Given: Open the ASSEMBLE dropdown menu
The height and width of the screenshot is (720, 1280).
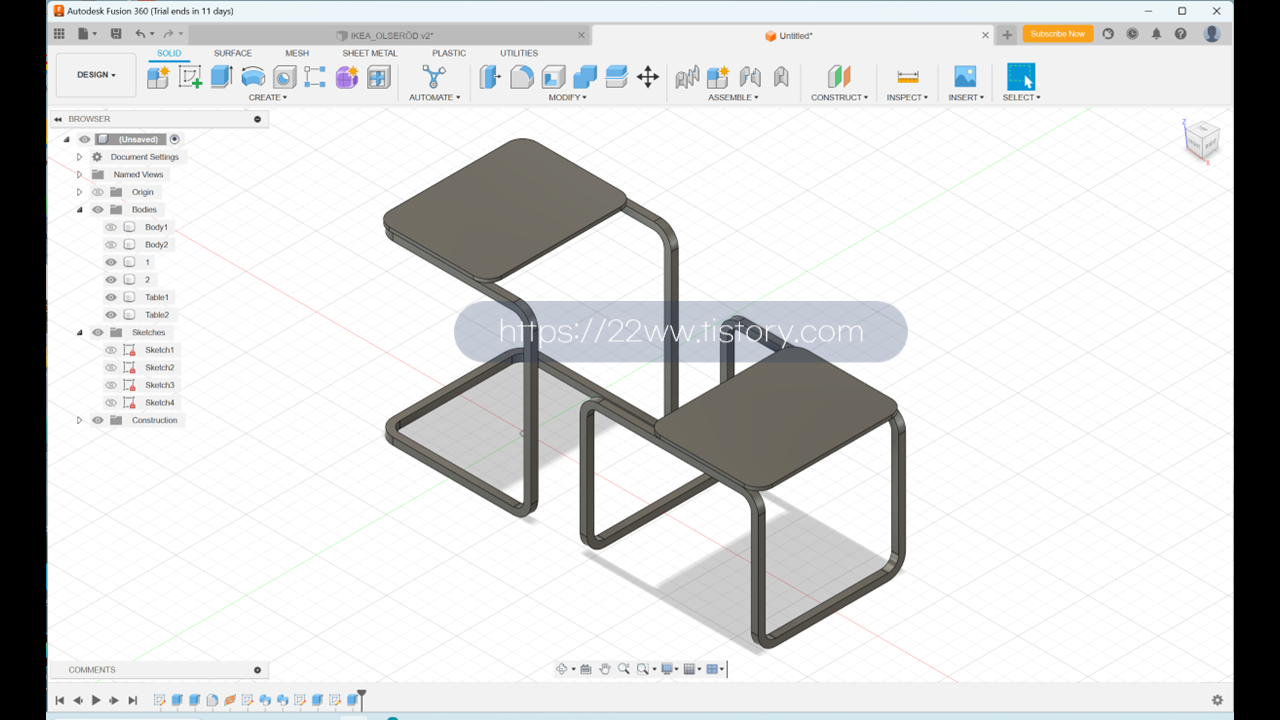Looking at the screenshot, I should pos(733,97).
